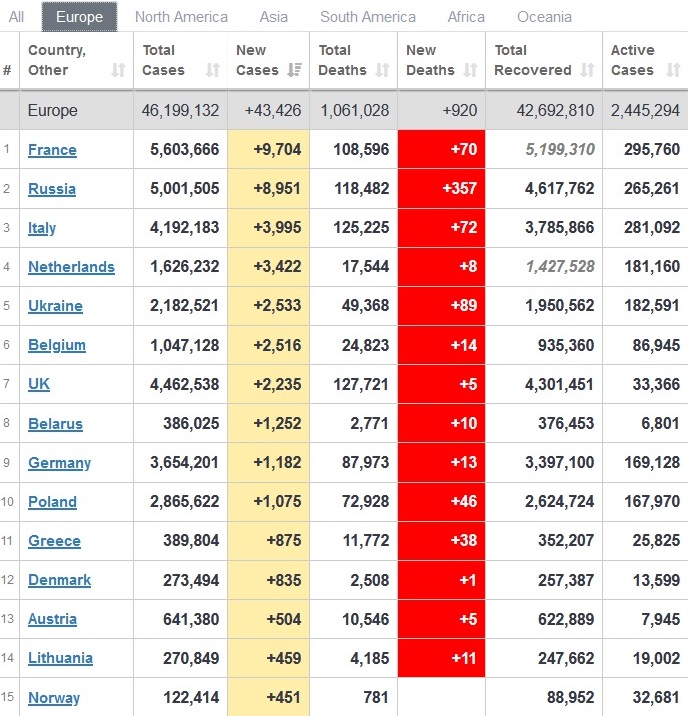Click the # rank column header
Viewport: 688px width, 716px height.
pyautogui.click(x=8, y=70)
